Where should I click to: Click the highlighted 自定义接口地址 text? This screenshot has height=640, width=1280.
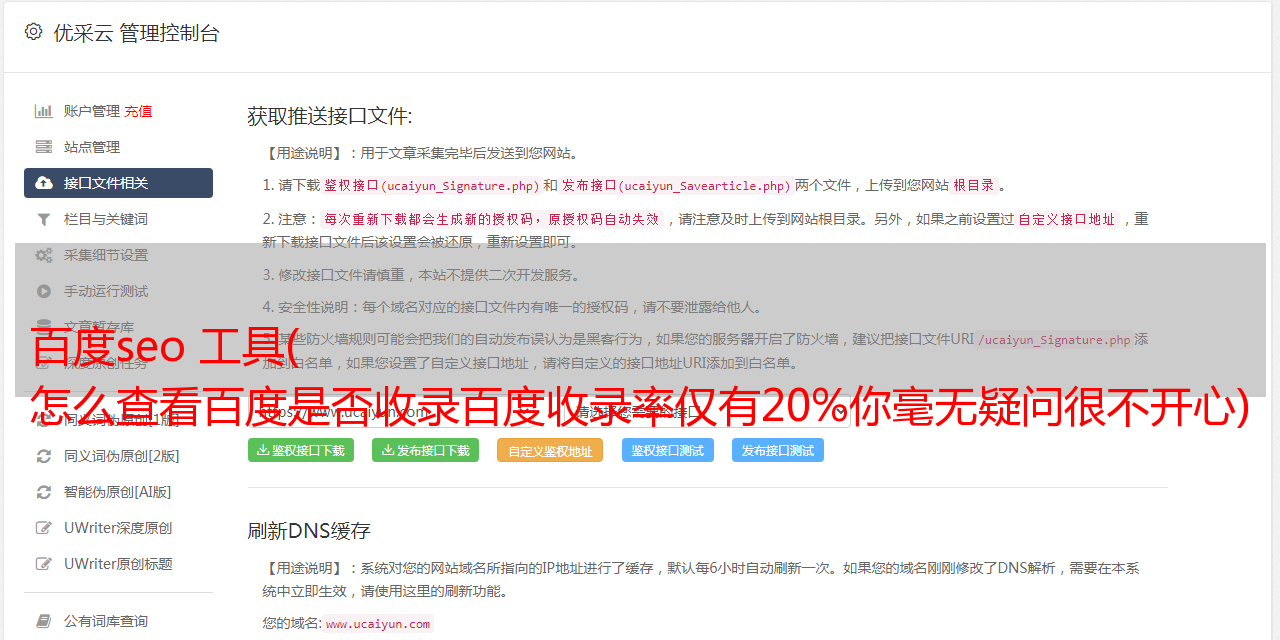pos(1067,219)
